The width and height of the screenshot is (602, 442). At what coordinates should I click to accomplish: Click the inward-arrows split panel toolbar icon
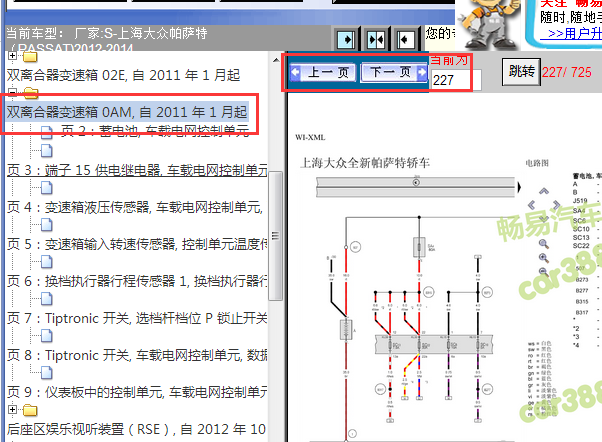coord(375,39)
